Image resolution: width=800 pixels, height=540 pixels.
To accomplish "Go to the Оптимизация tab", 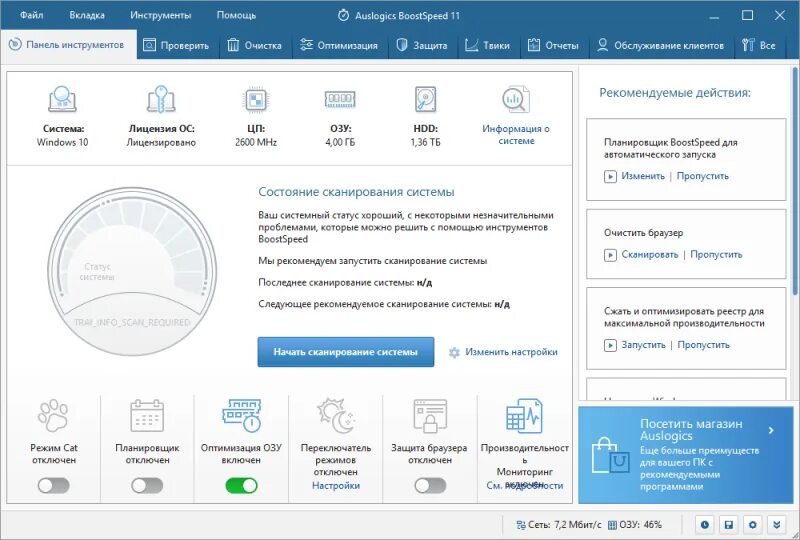I will 338,45.
